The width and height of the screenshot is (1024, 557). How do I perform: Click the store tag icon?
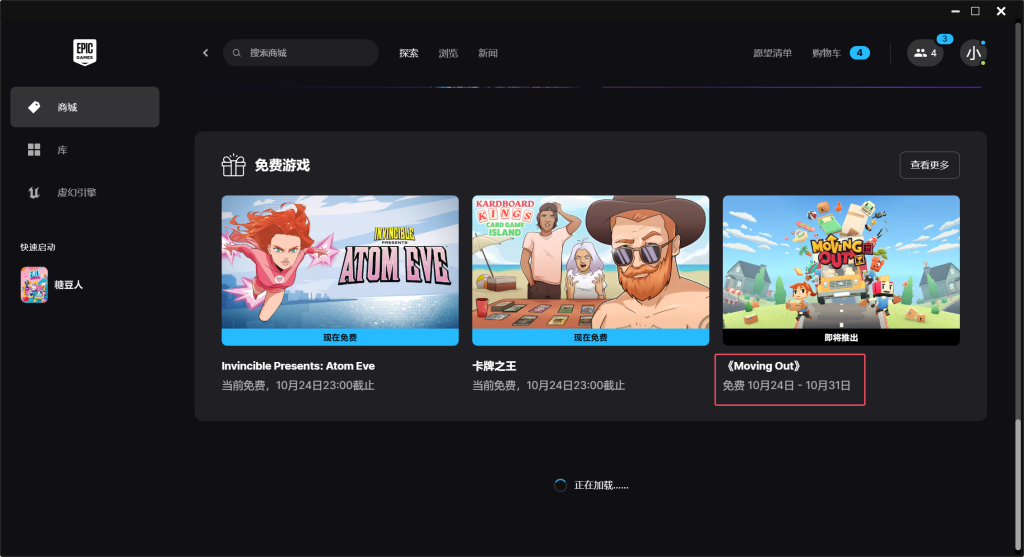click(34, 107)
